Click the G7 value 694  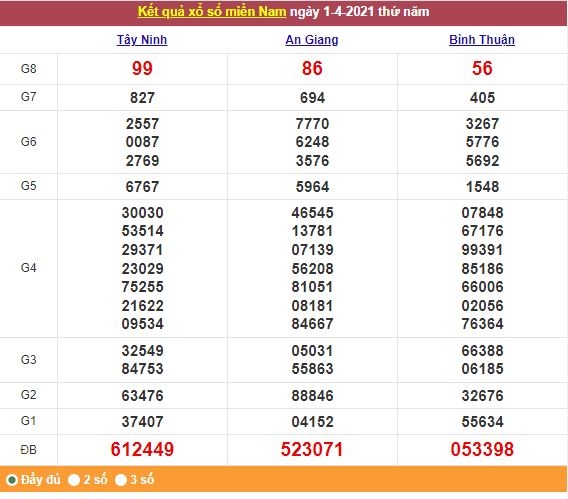tap(312, 98)
